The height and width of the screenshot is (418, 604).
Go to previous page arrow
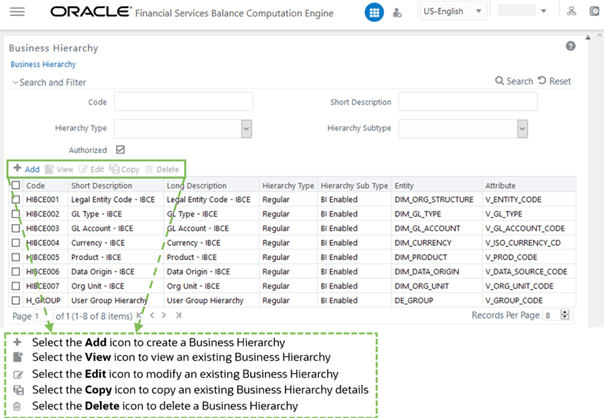click(152, 315)
